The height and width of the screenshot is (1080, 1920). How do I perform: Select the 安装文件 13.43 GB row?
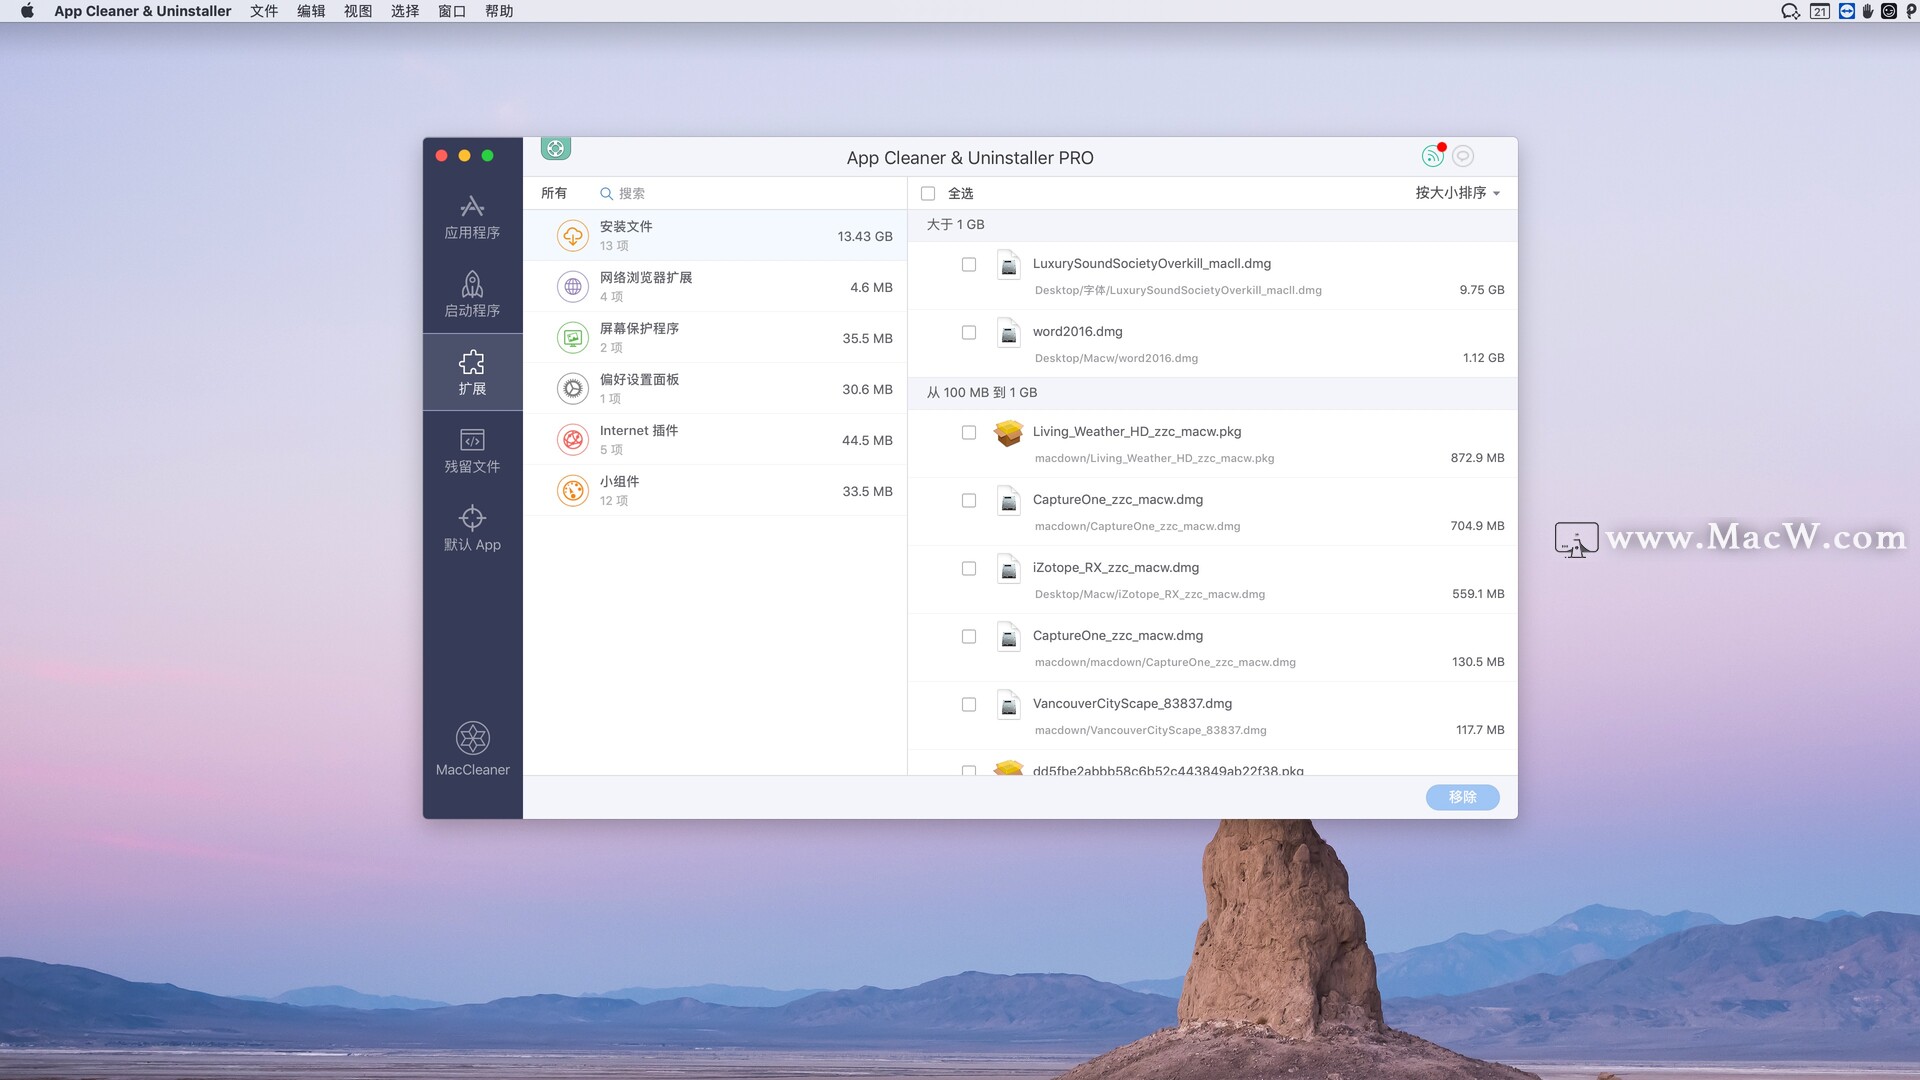click(x=715, y=236)
